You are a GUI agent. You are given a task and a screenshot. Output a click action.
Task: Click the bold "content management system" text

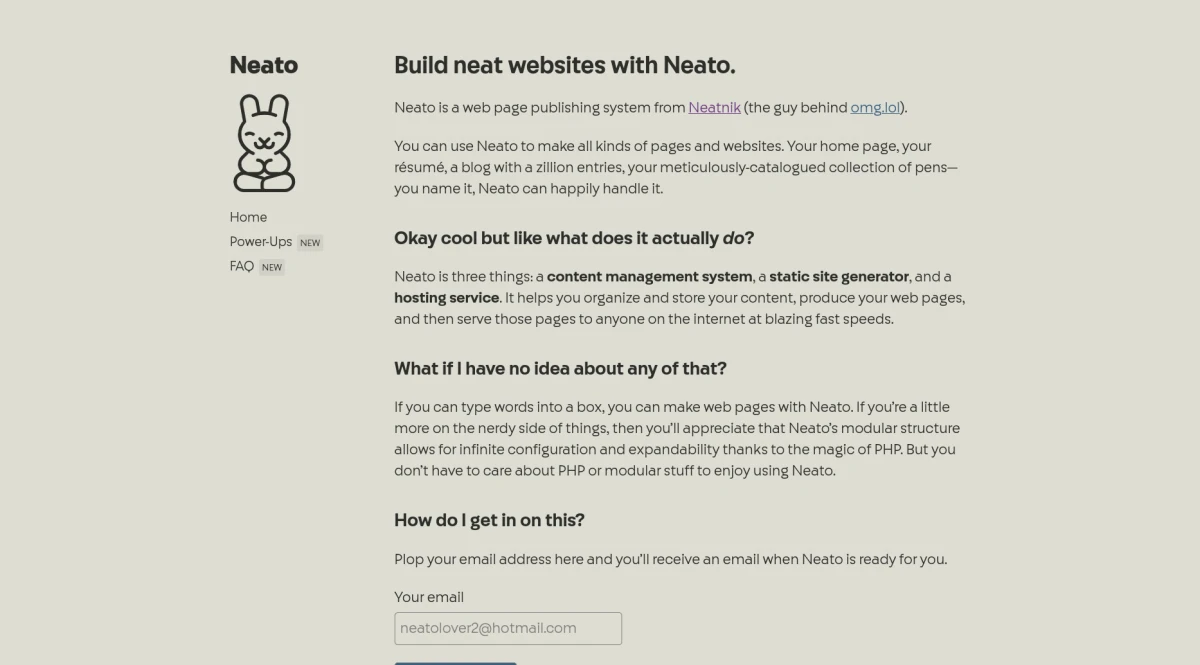[649, 276]
